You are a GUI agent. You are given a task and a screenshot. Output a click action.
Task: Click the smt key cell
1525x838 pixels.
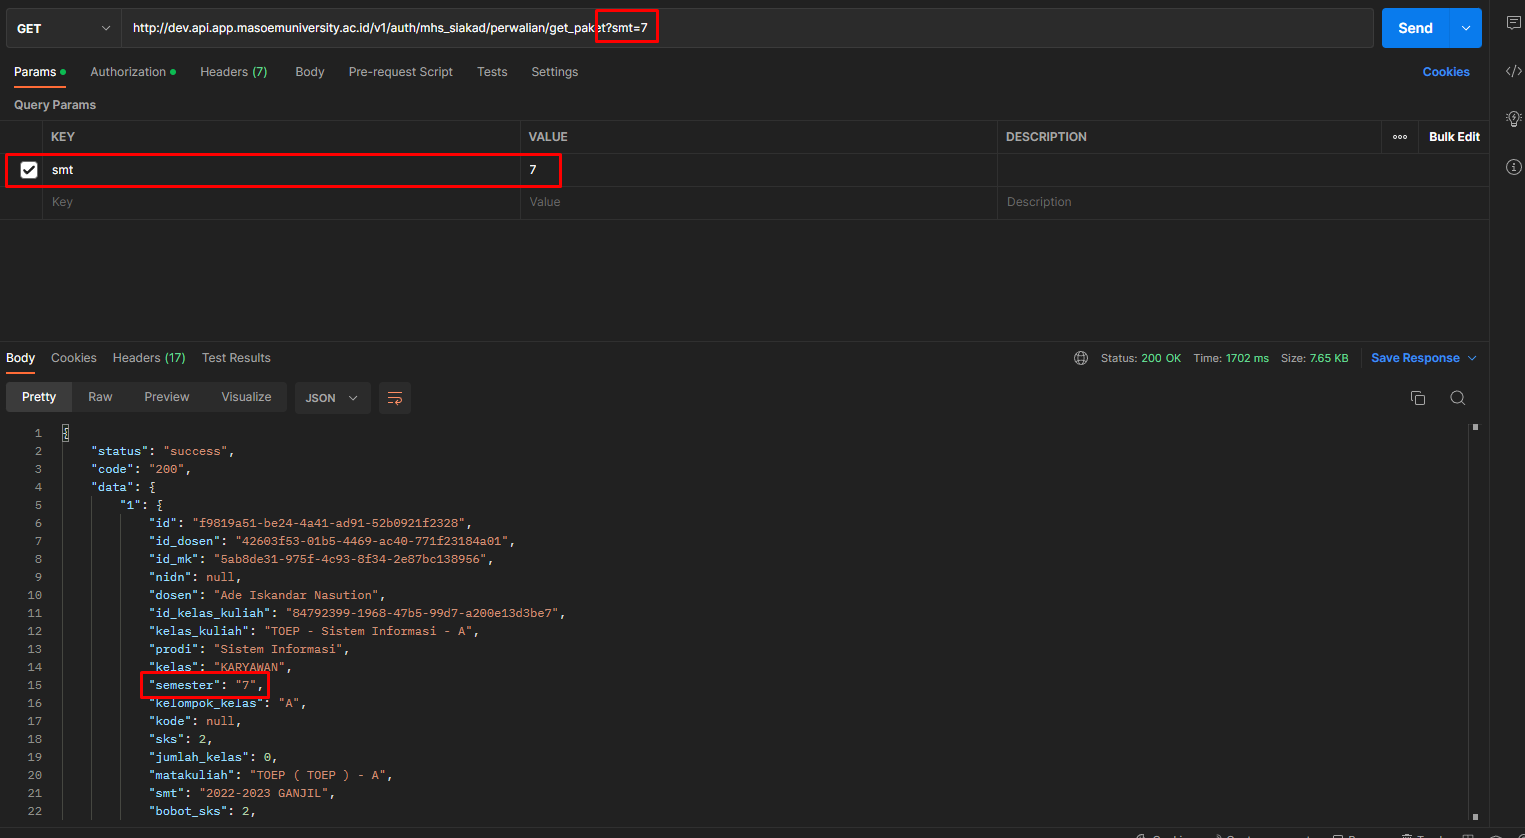click(280, 170)
